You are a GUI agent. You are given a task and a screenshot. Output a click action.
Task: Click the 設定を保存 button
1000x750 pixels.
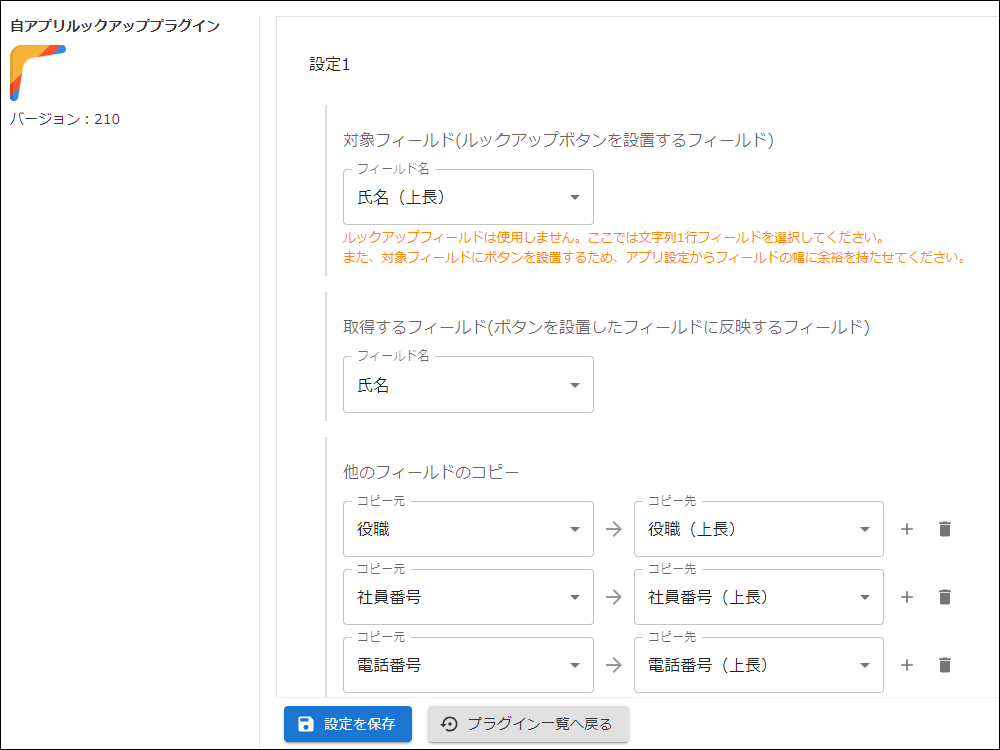tap(348, 724)
